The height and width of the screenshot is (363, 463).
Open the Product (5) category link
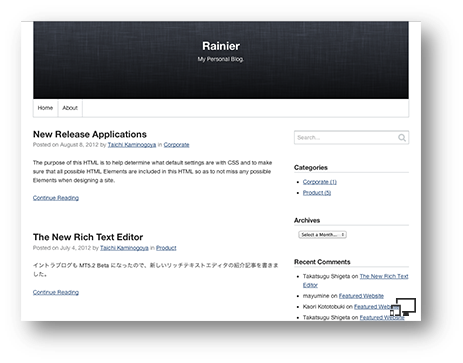pos(317,193)
